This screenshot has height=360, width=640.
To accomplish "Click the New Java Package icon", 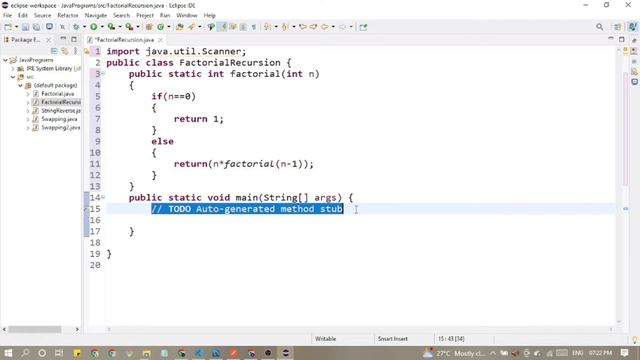I will point(149,27).
